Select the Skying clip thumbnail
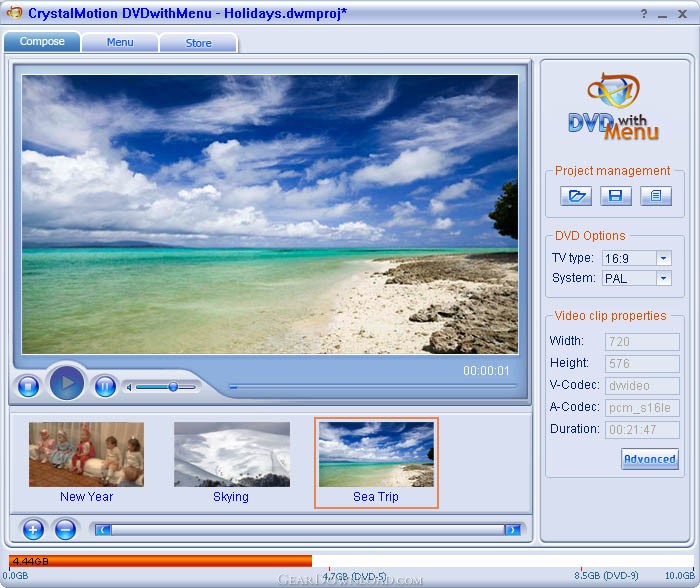The width and height of the screenshot is (700, 588). (x=232, y=455)
